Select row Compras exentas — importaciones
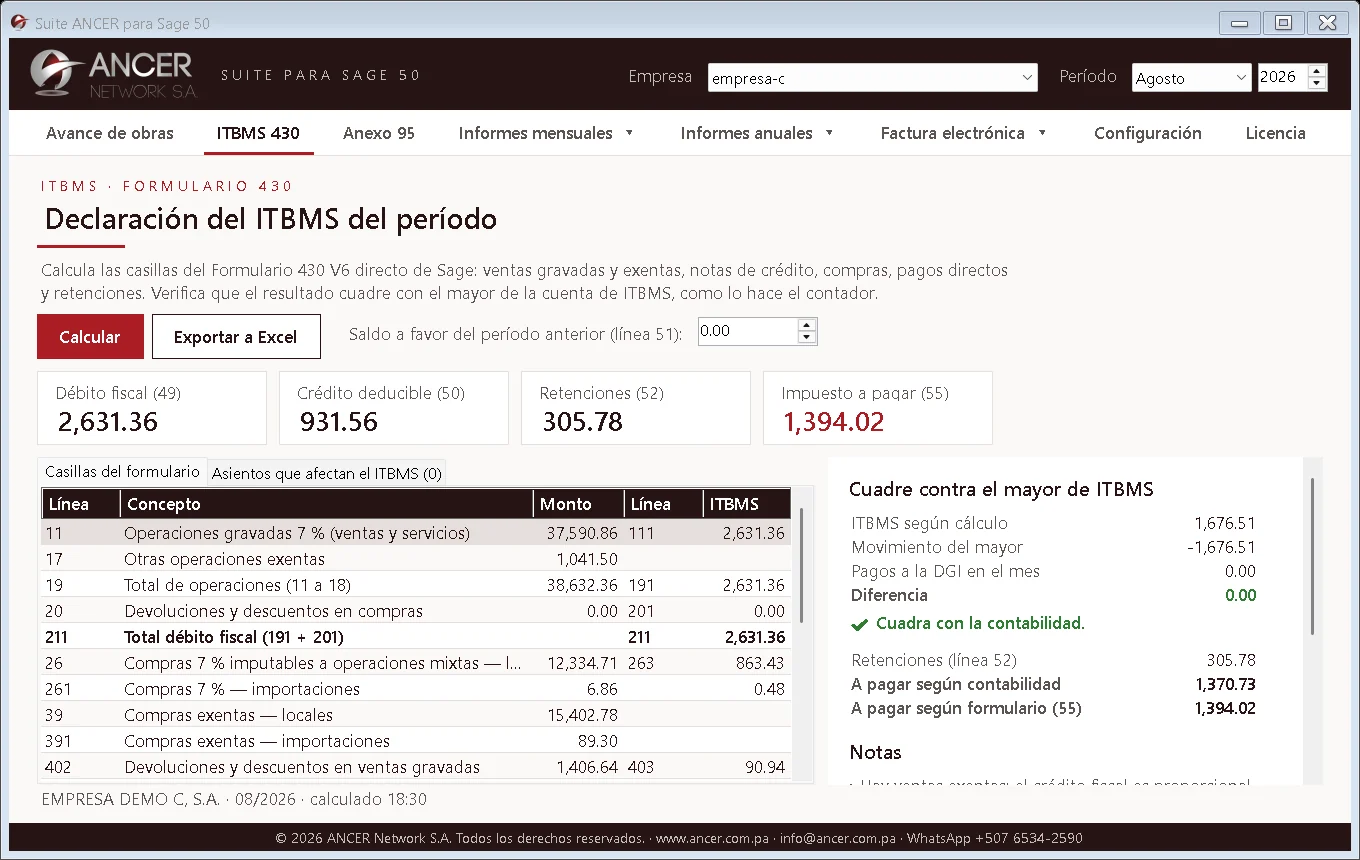The width and height of the screenshot is (1360, 860). pos(416,741)
